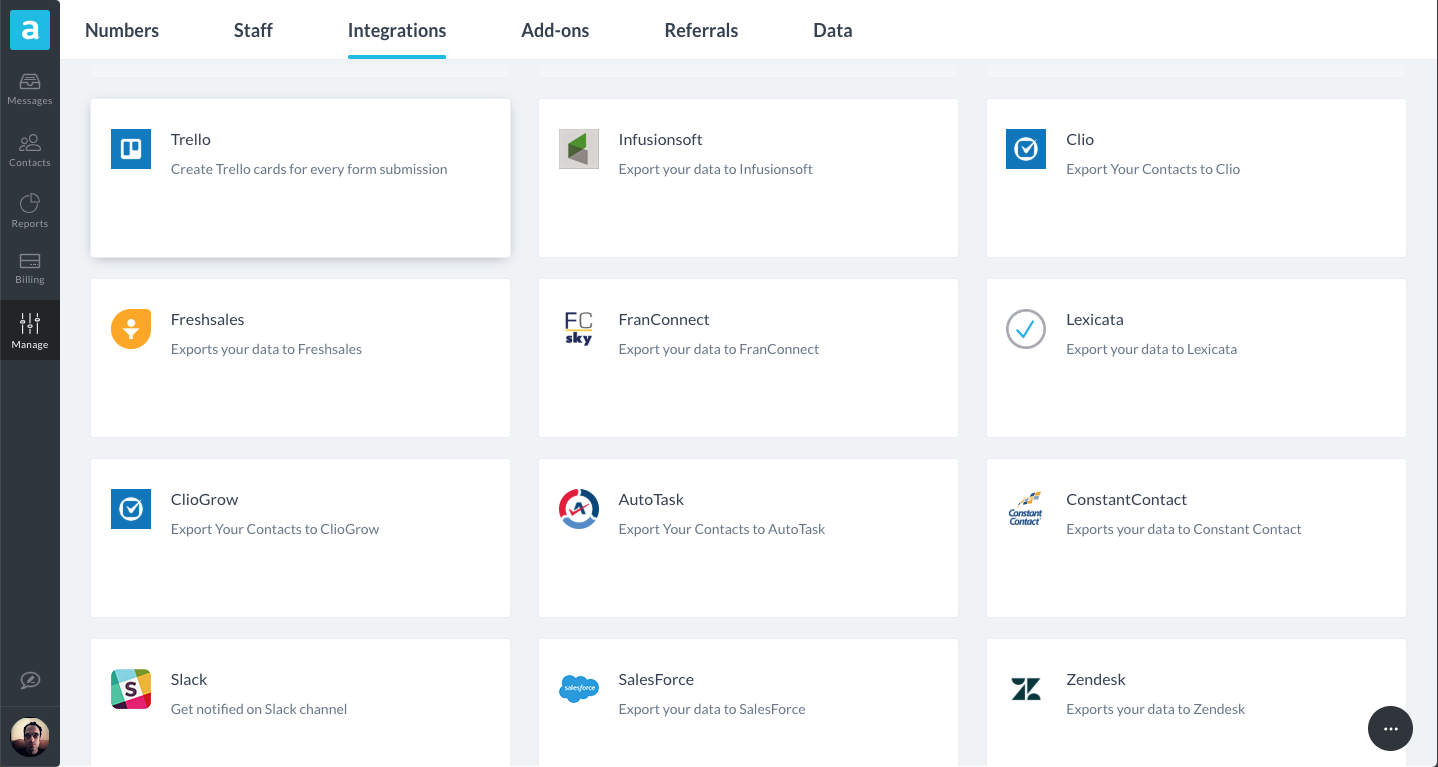The width and height of the screenshot is (1438, 767).
Task: Switch to the Referrals tab
Action: [x=701, y=30]
